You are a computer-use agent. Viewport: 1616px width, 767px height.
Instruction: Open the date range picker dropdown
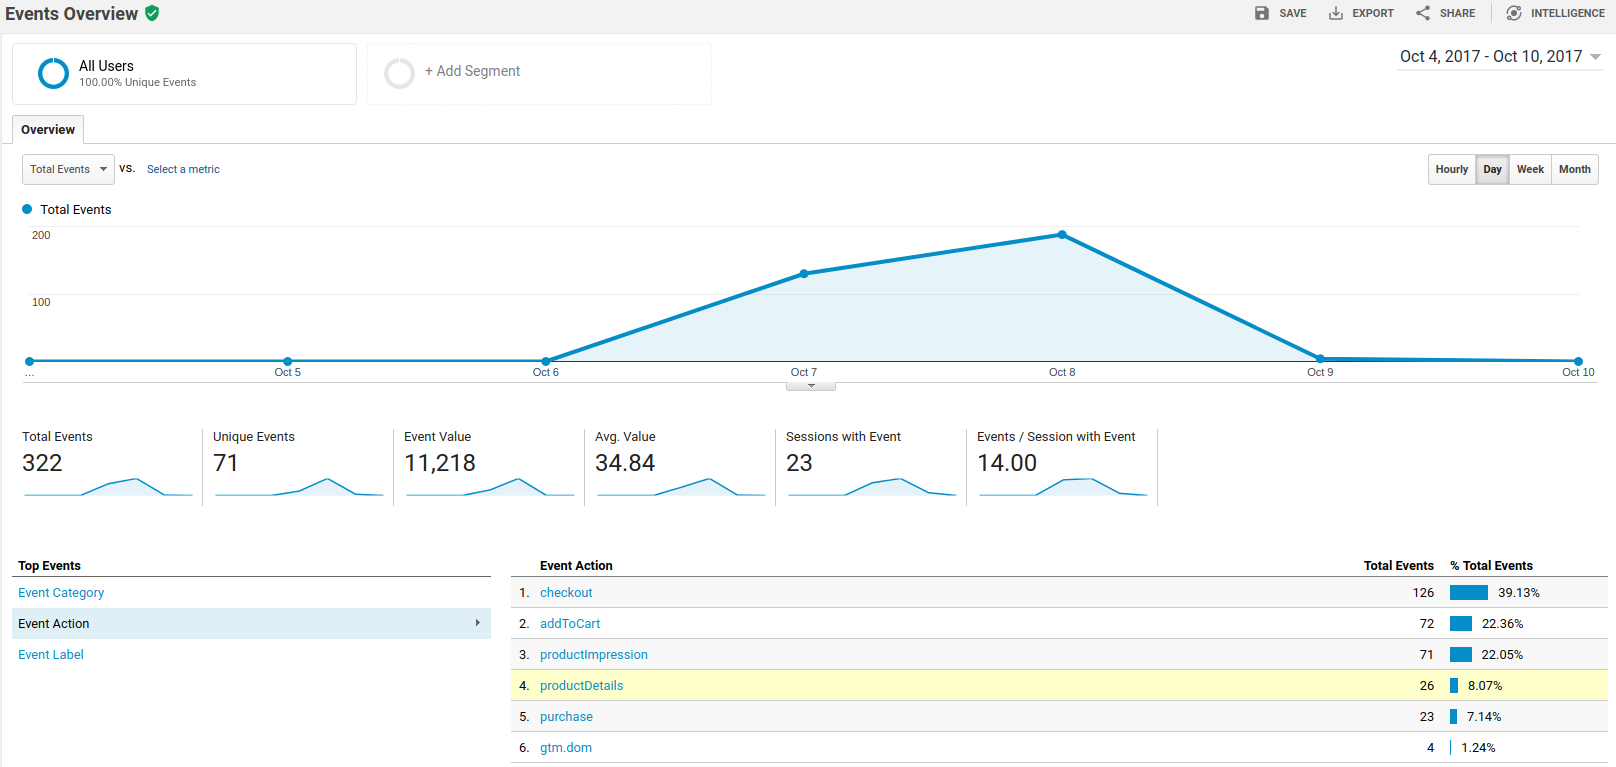(1499, 57)
